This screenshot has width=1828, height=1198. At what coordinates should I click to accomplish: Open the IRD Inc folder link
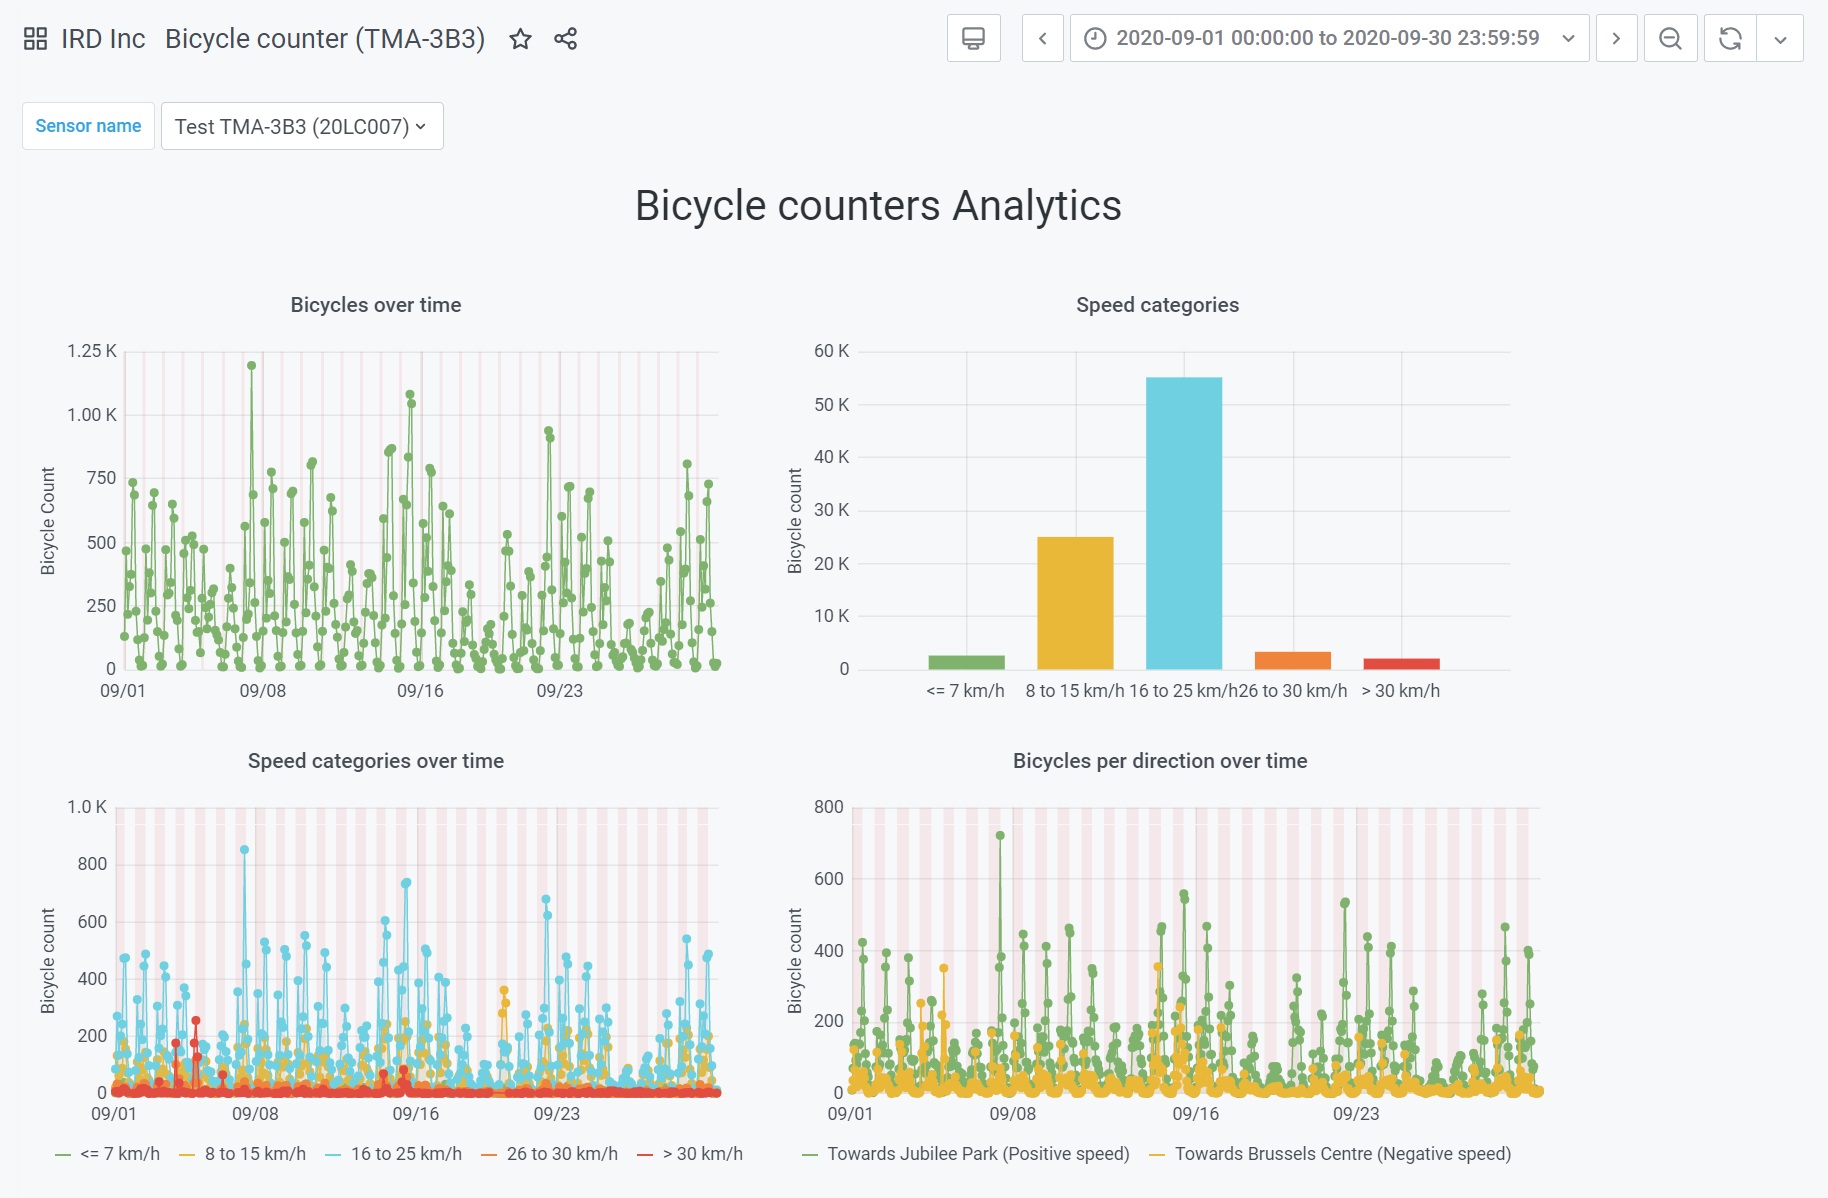click(103, 39)
